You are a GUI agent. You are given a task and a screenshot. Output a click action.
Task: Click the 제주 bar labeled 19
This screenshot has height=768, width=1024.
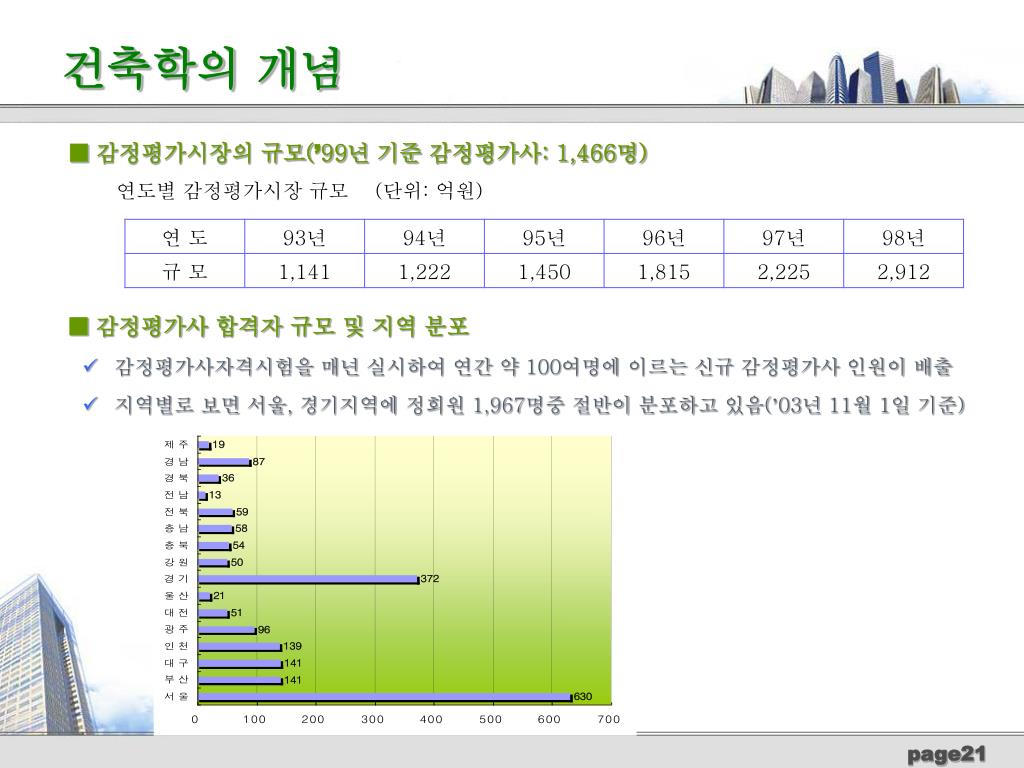[x=204, y=445]
